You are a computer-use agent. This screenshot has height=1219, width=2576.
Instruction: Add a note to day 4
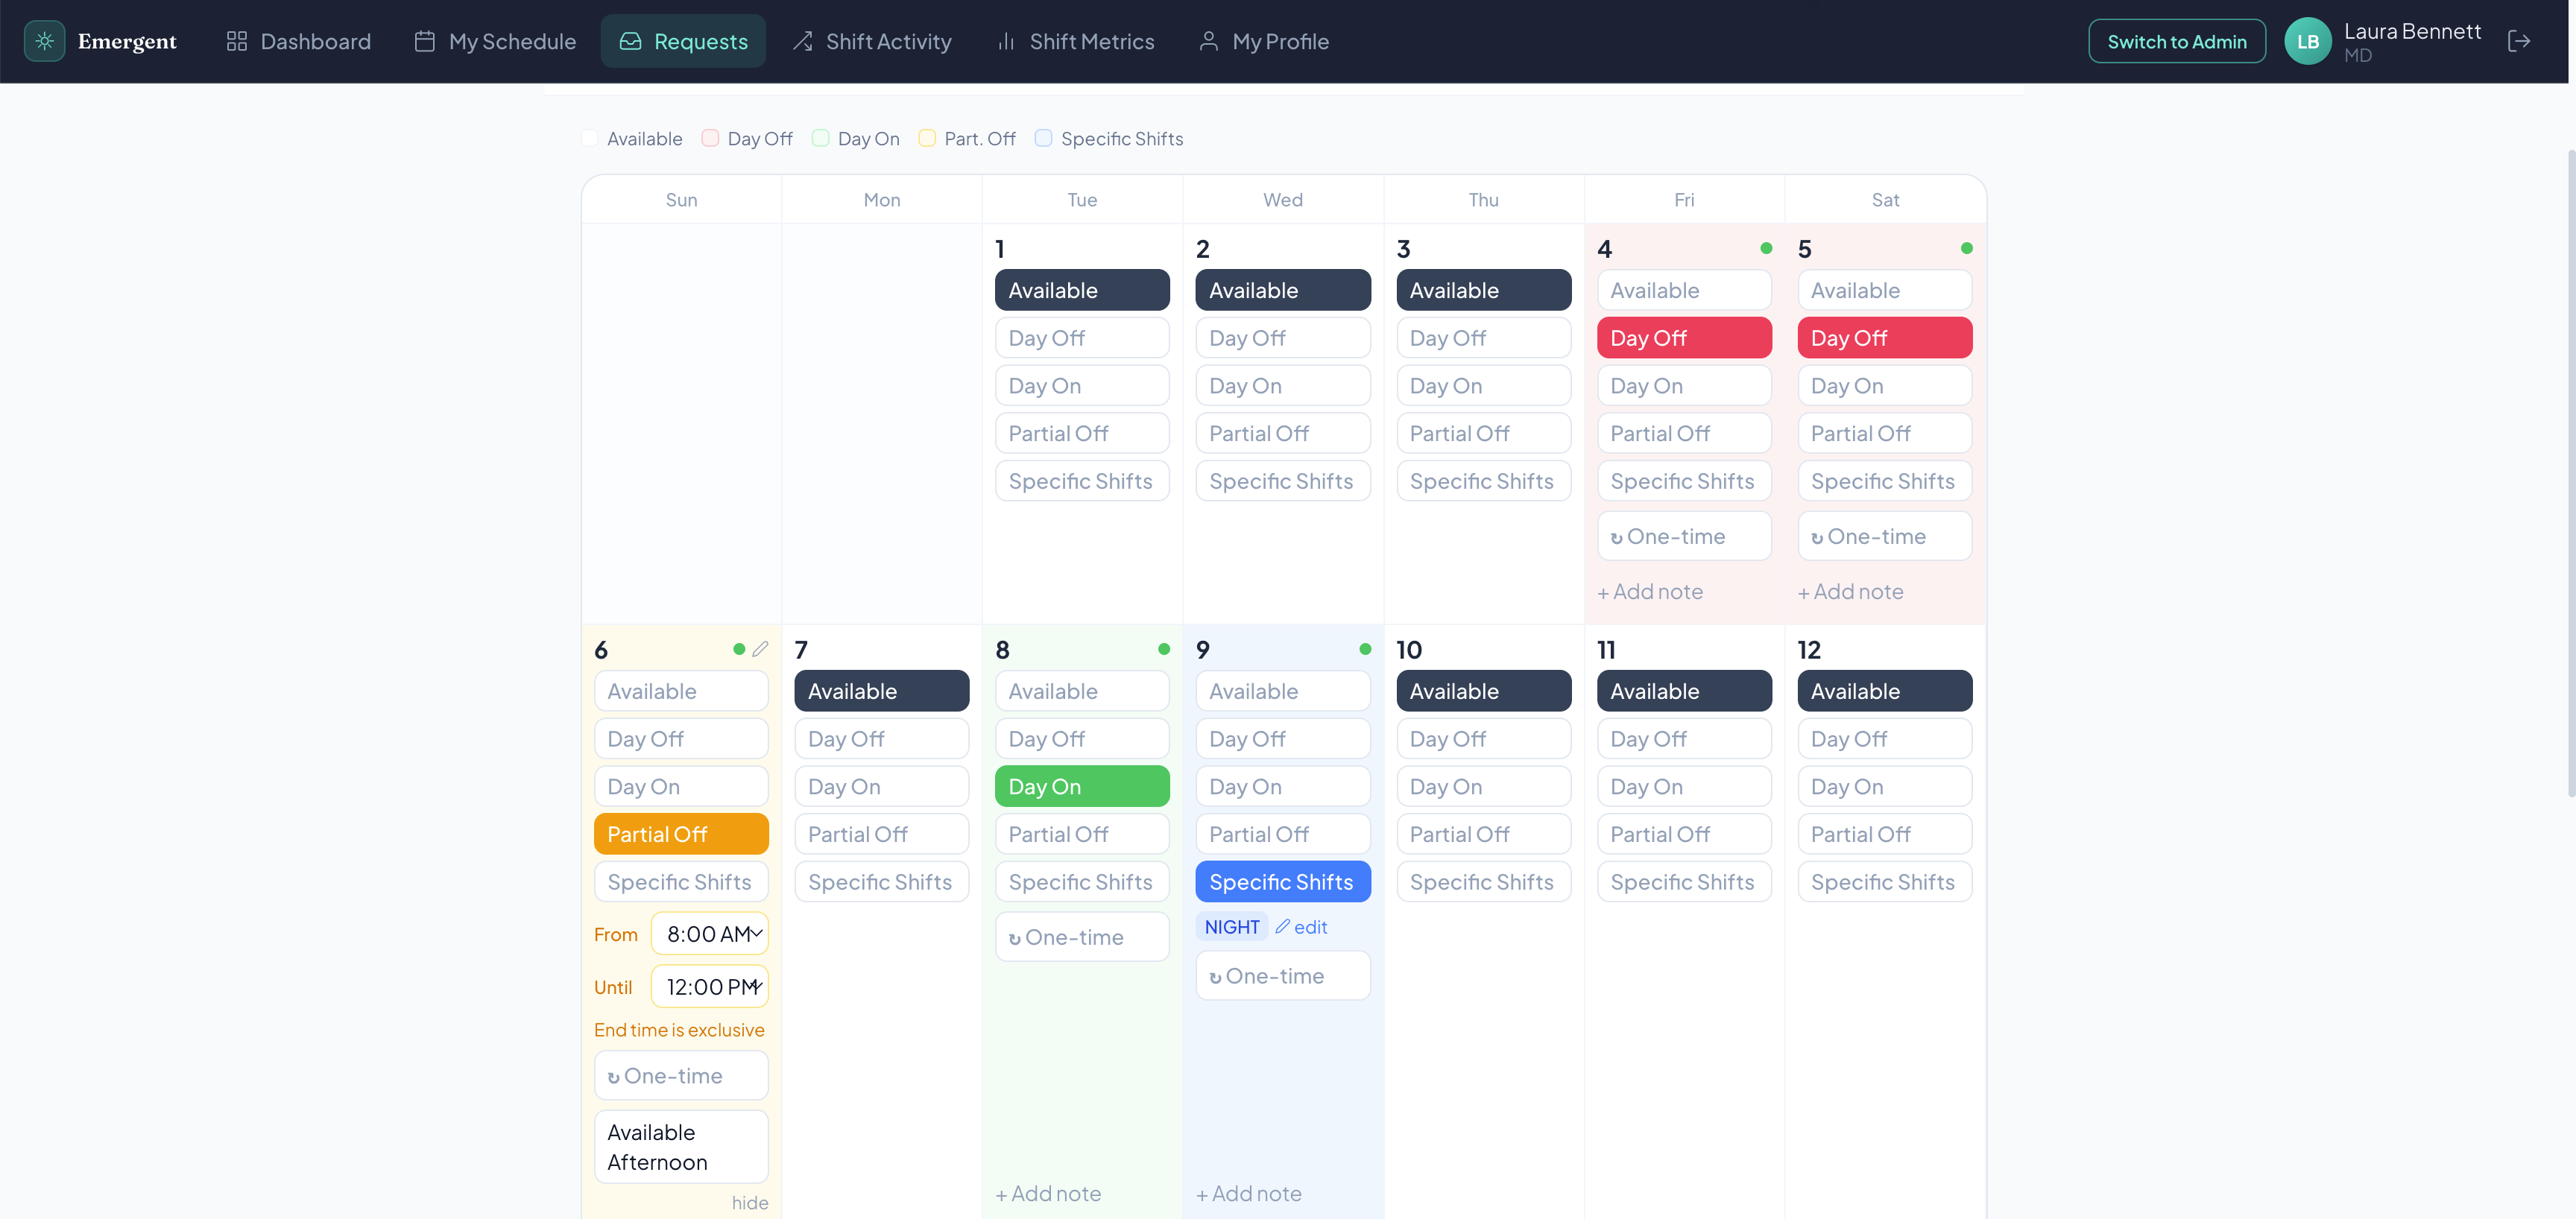[x=1650, y=592]
